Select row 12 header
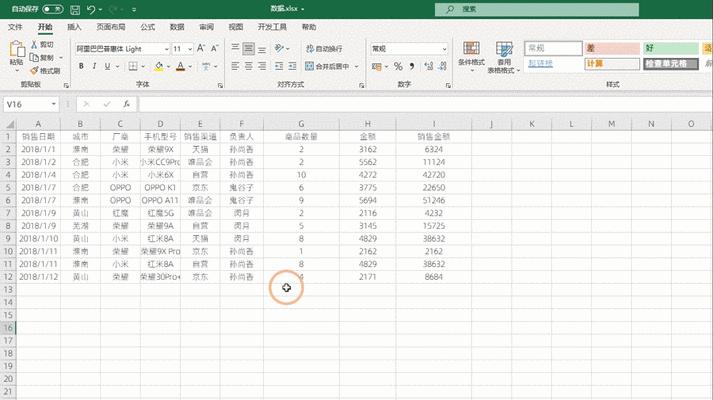Viewport: 713px width, 400px height. [x=8, y=276]
